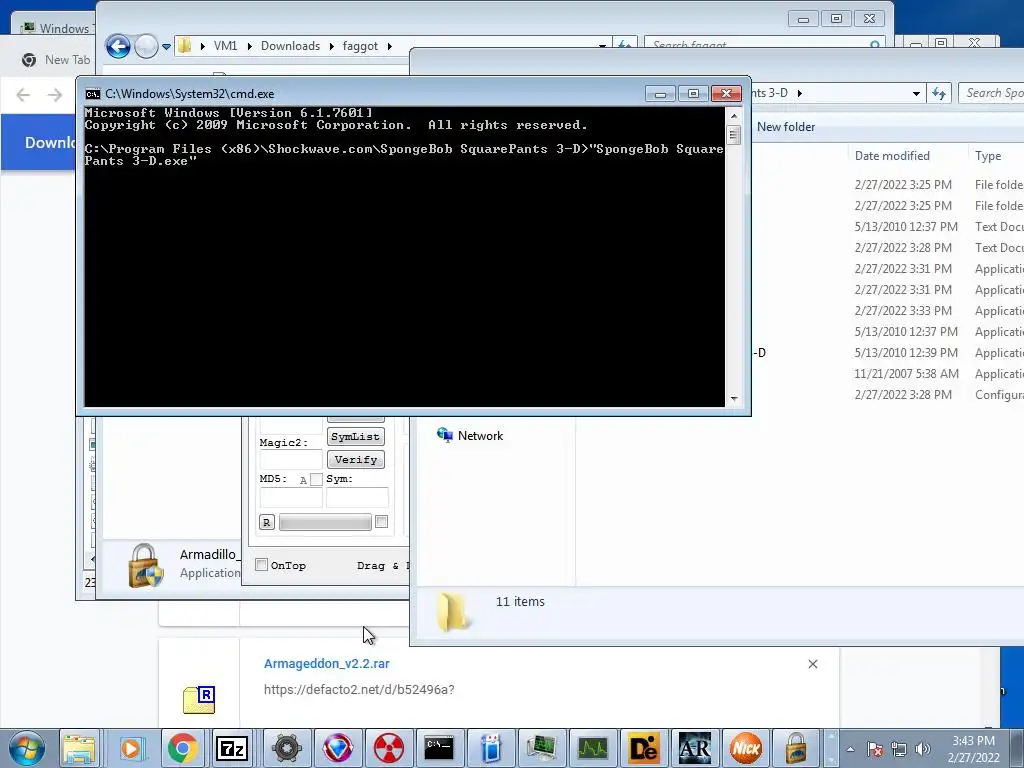
Task: Open the Windows Start menu
Action: (x=26, y=748)
